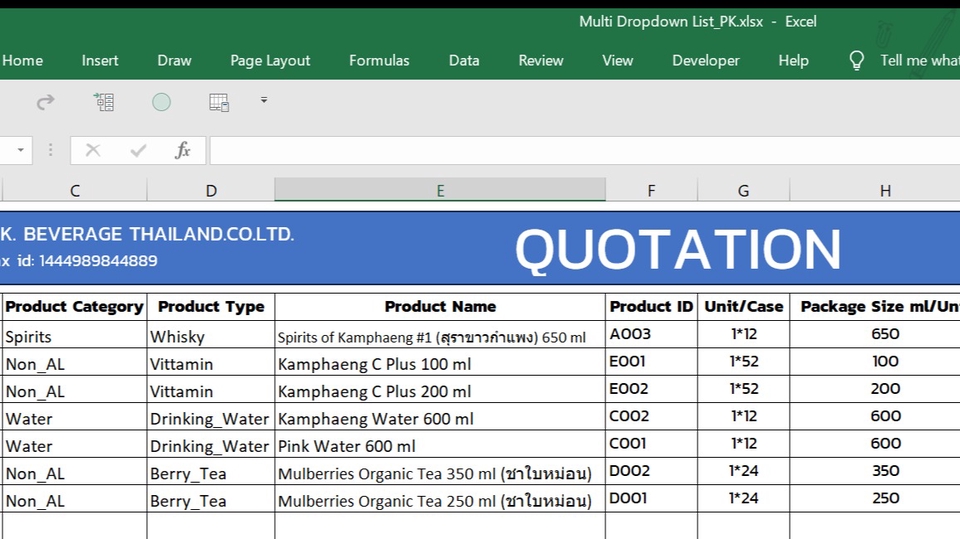Click the Redo arrow icon
Image resolution: width=960 pixels, height=539 pixels.
tap(45, 102)
